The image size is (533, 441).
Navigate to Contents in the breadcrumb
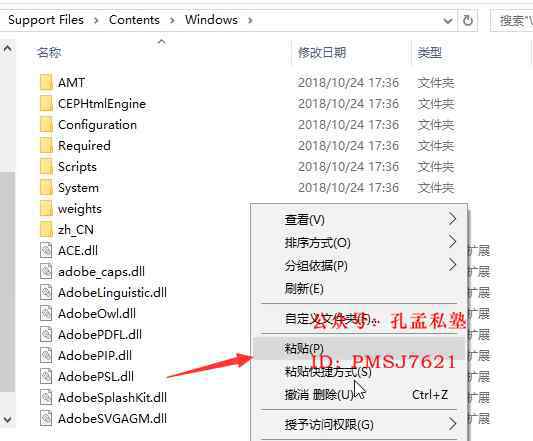click(134, 20)
